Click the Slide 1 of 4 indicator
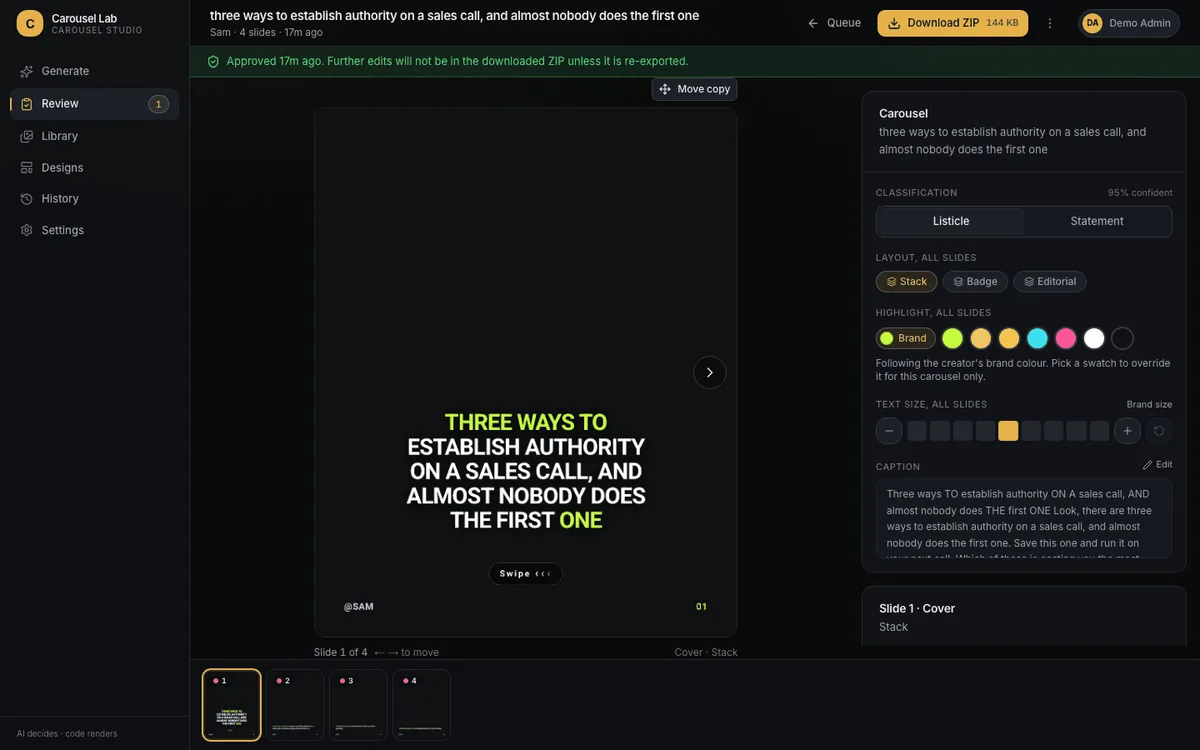The width and height of the screenshot is (1200, 750). 340,653
